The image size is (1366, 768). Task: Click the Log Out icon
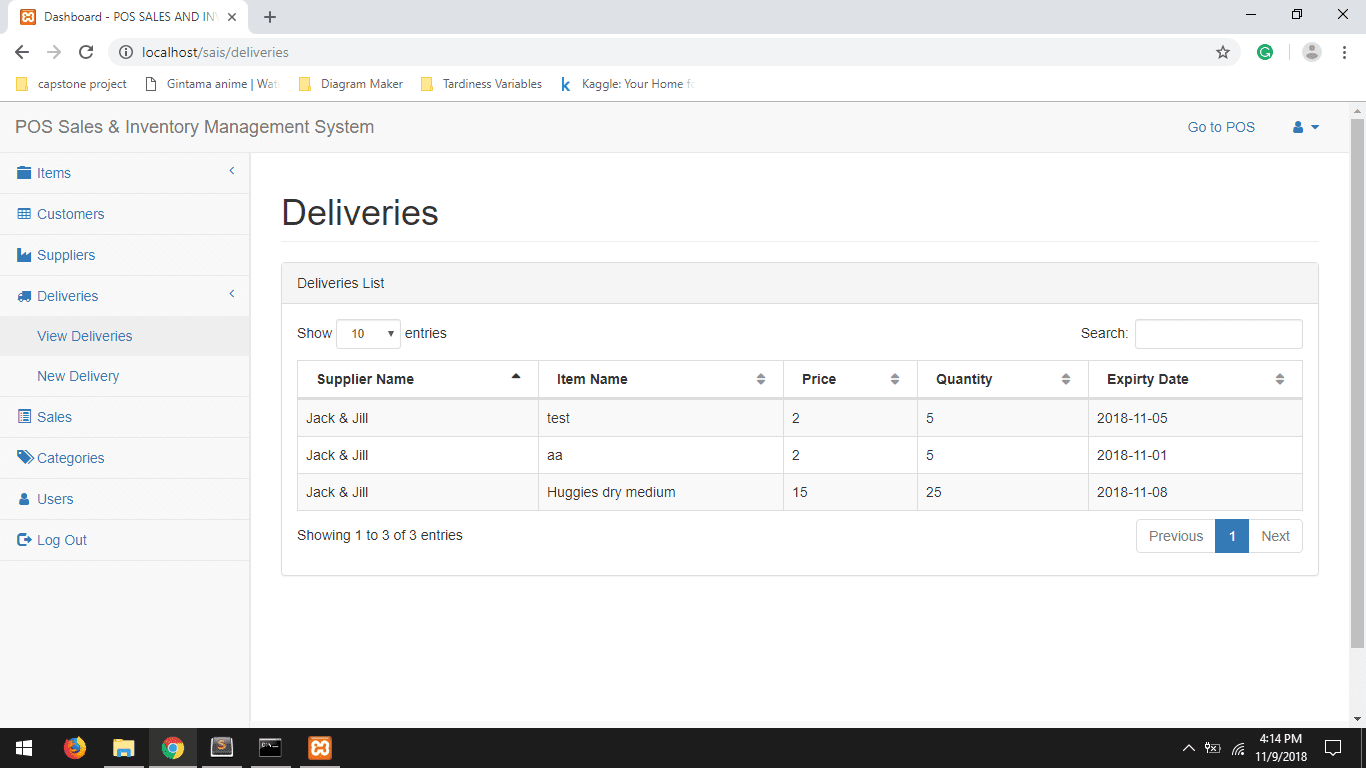[22, 539]
